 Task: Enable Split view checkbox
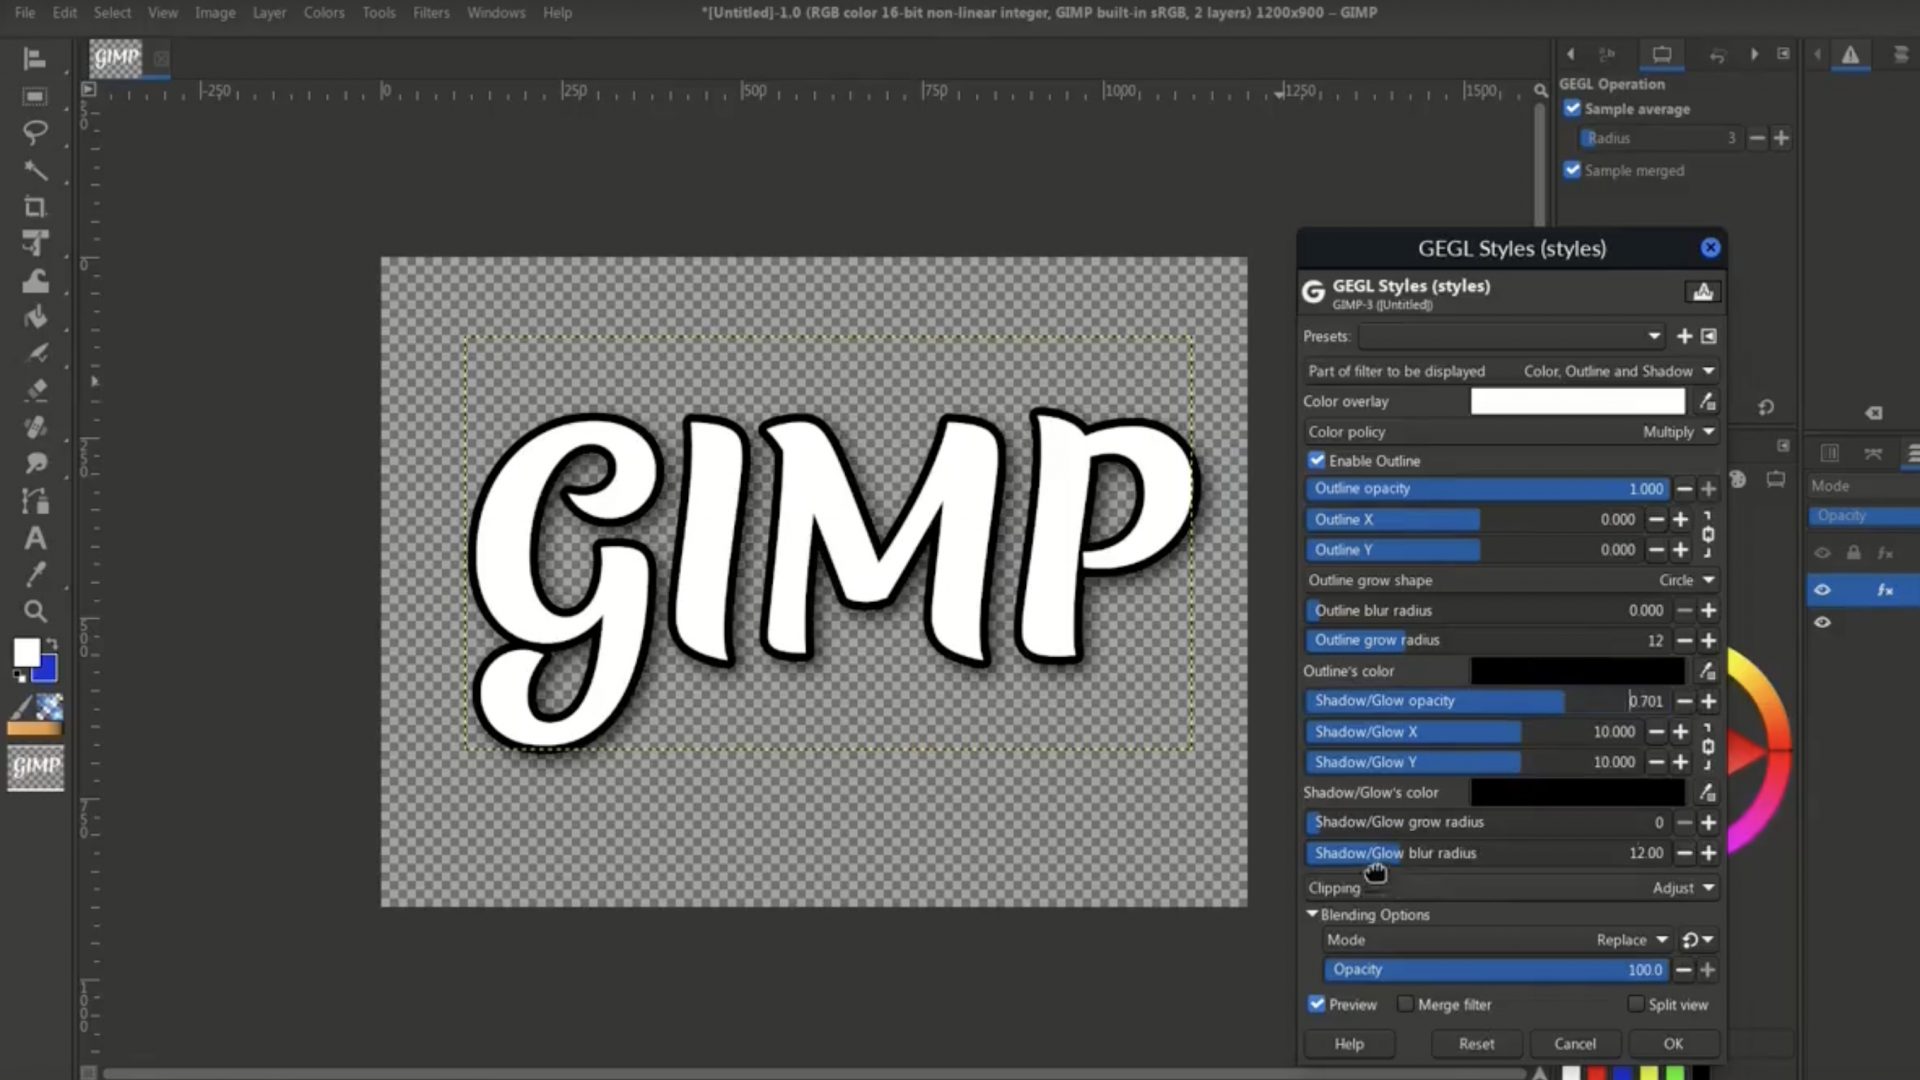click(x=1636, y=1004)
